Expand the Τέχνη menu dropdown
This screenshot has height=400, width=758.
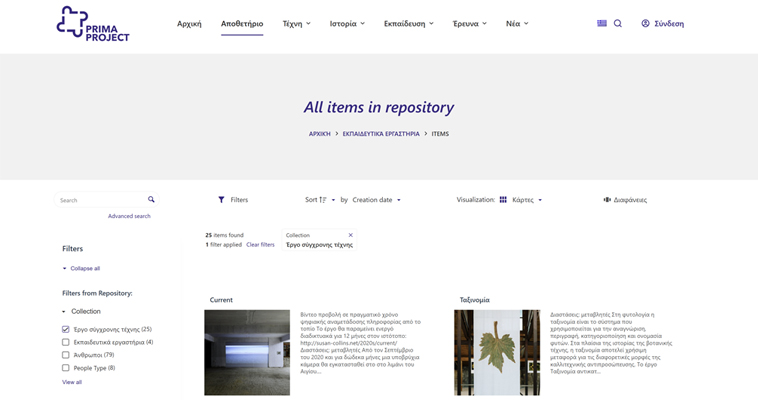coord(296,24)
